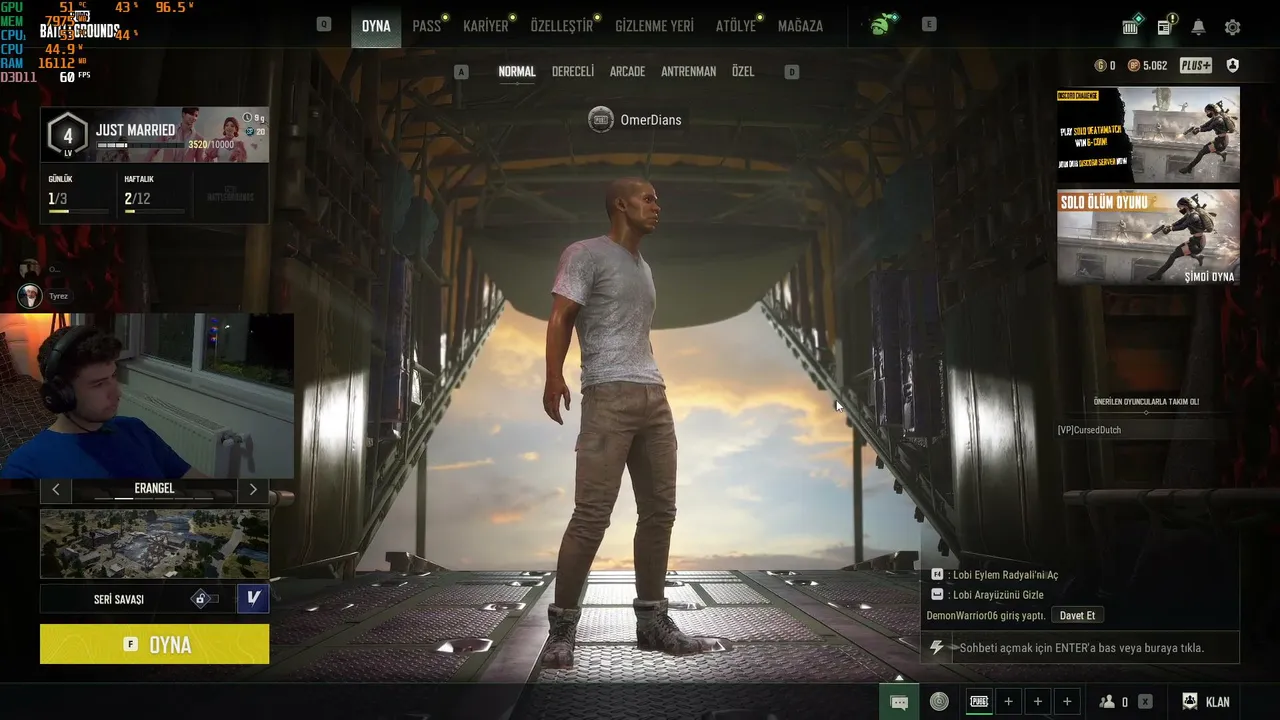Image resolution: width=1280 pixels, height=720 pixels.
Task: Open the Just Married pass card
Action: [154, 135]
